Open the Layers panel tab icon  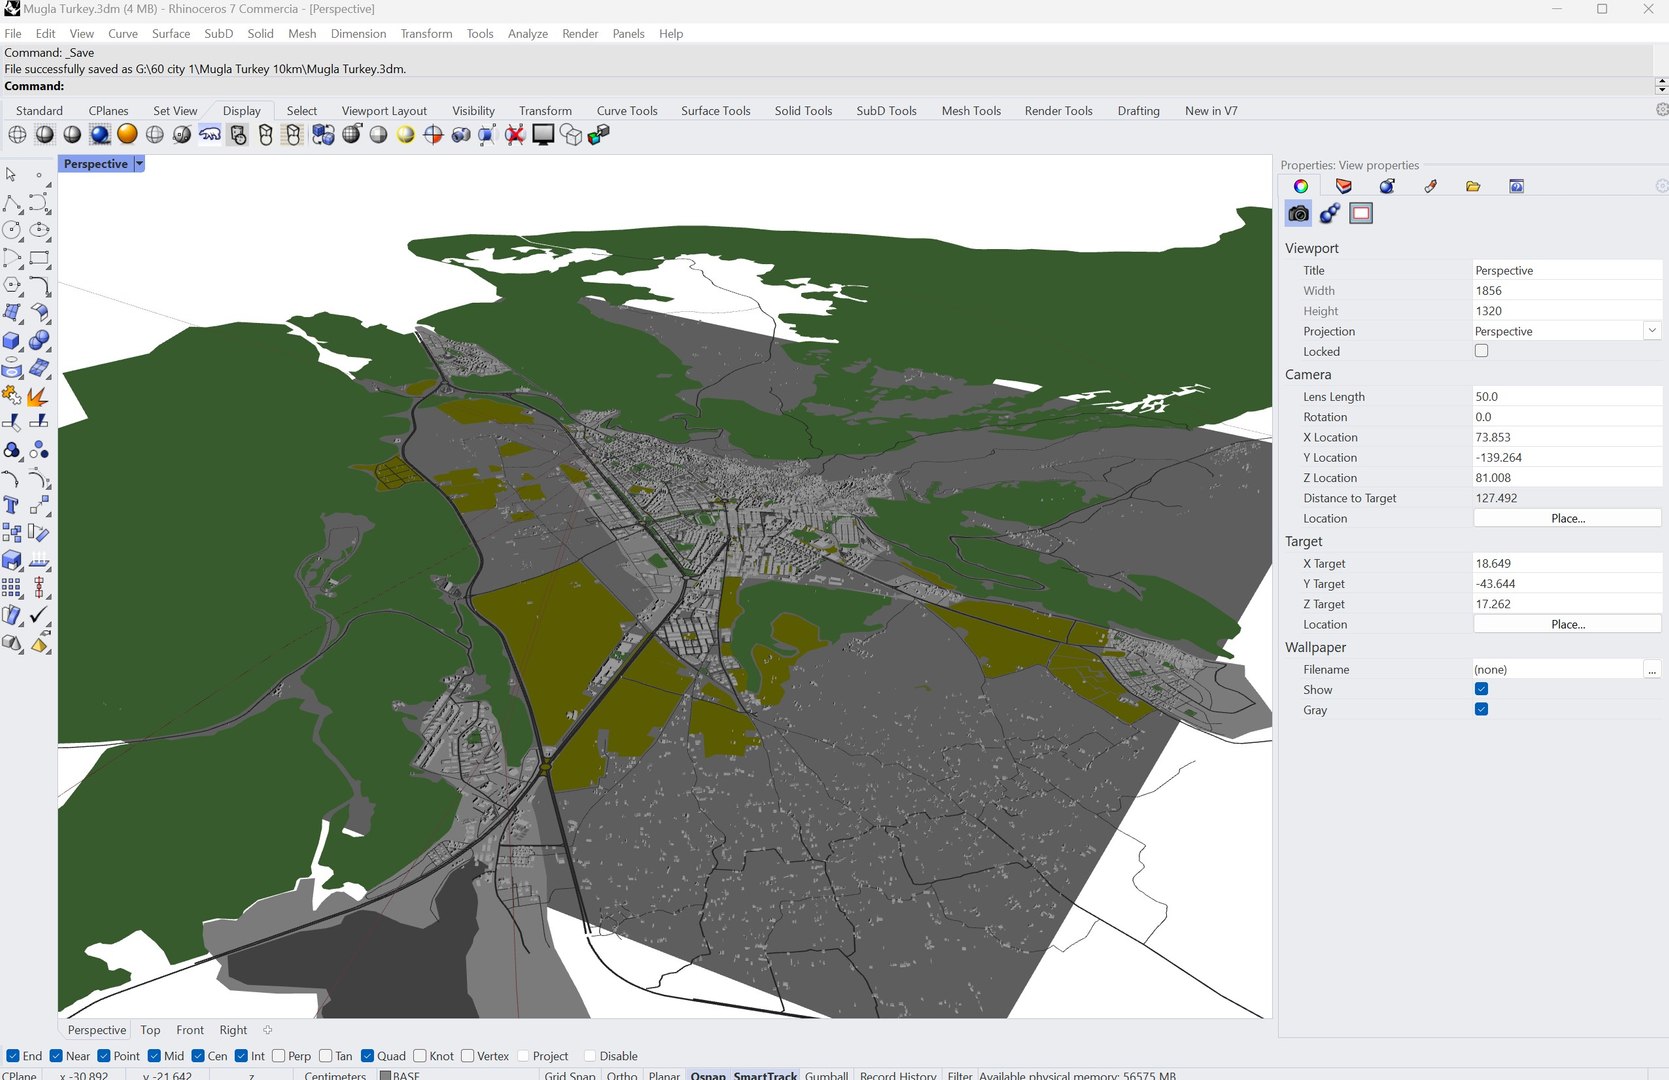pos(1344,186)
